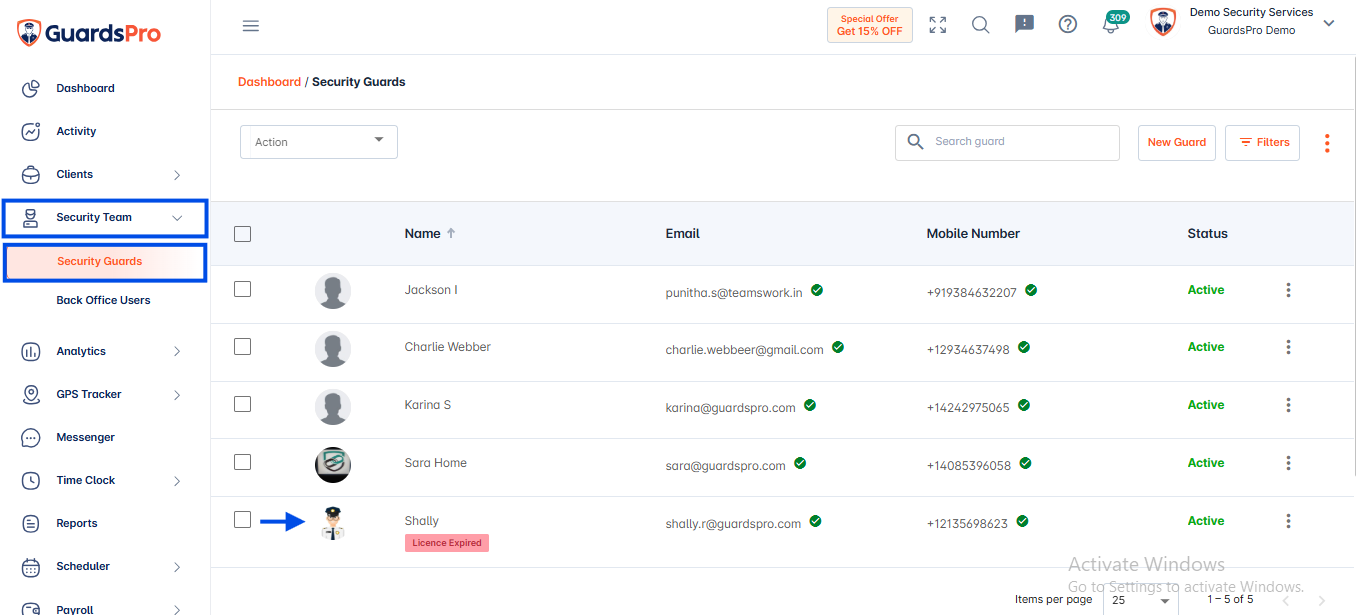The height and width of the screenshot is (615, 1356).
Task: Expand the account menu chevron
Action: pyautogui.click(x=1329, y=23)
